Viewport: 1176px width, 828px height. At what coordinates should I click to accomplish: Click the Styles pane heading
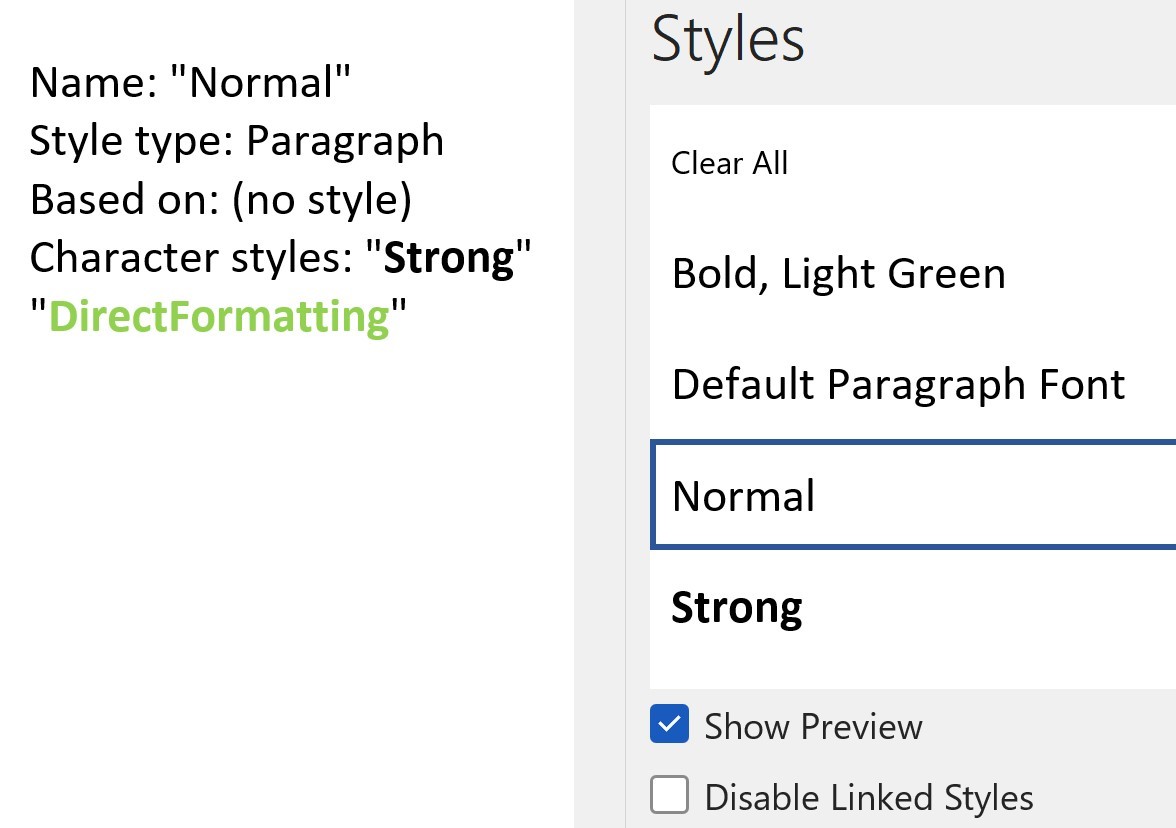coord(728,40)
